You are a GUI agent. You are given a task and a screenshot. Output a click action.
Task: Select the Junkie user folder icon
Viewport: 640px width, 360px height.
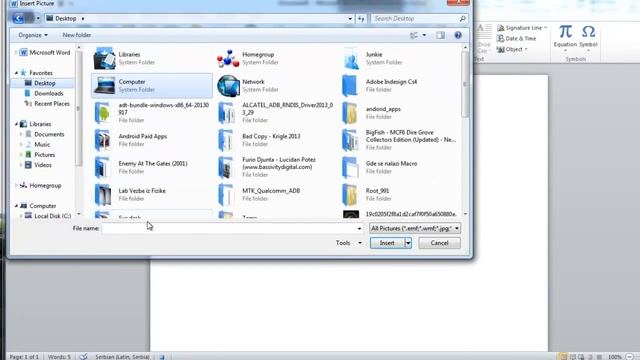(351, 58)
